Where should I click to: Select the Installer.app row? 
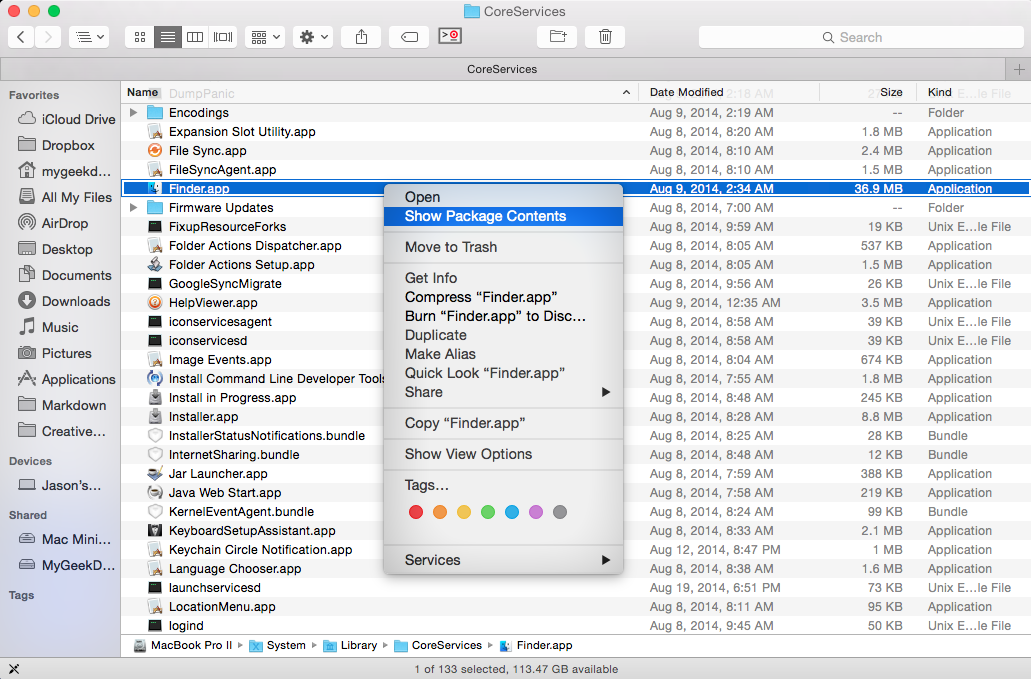coord(575,416)
